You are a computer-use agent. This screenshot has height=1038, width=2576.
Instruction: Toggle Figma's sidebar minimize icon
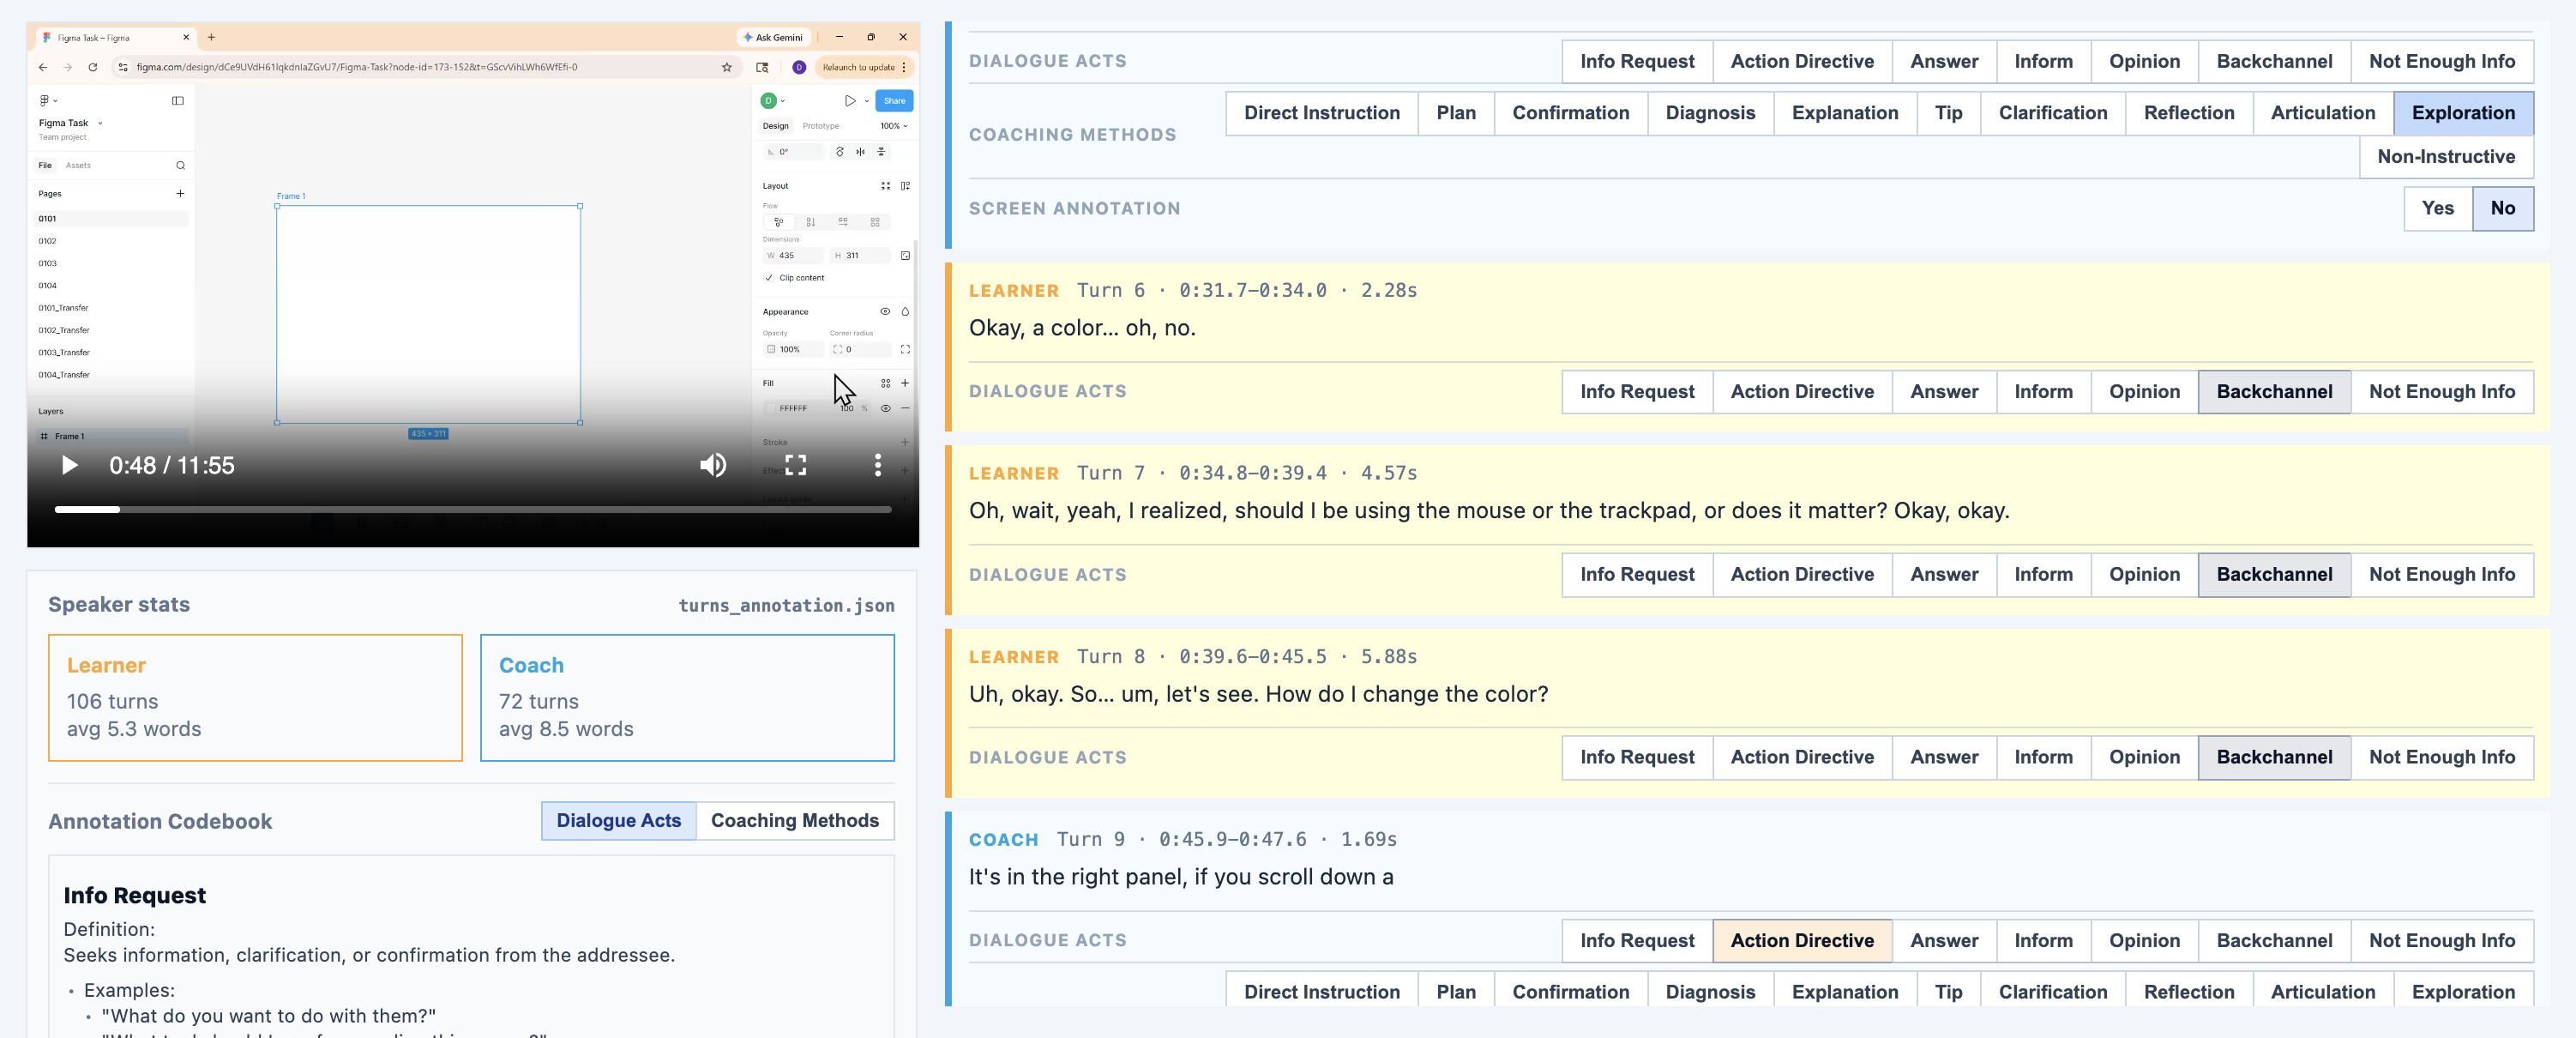(x=178, y=100)
